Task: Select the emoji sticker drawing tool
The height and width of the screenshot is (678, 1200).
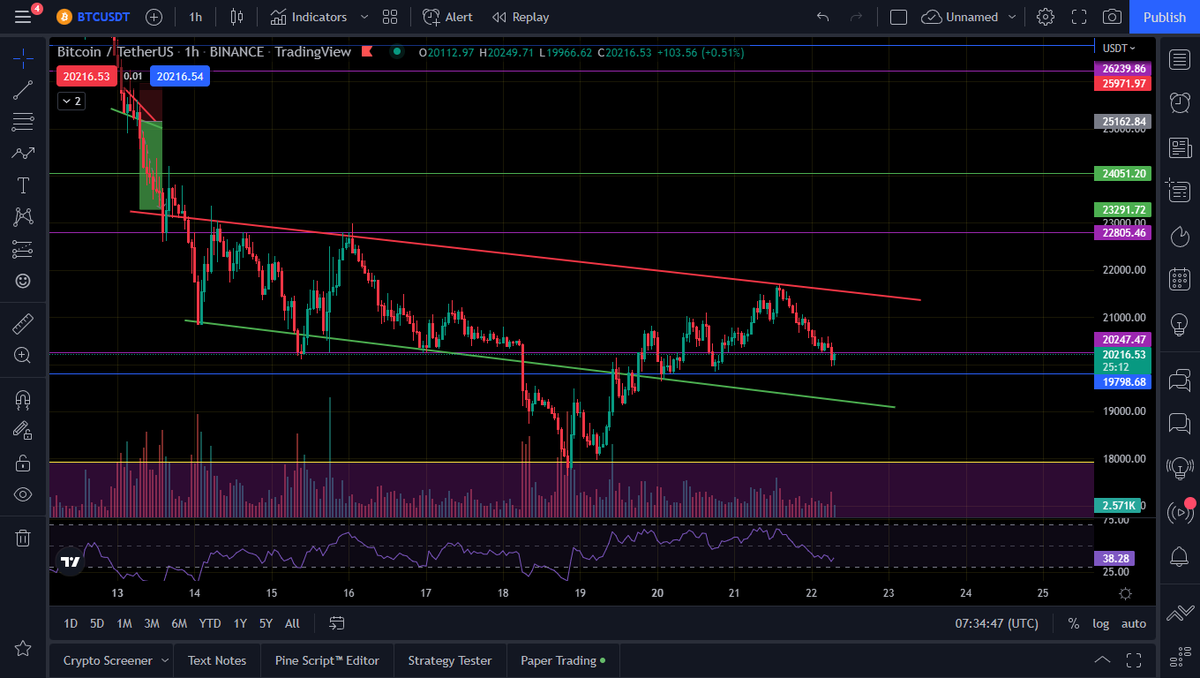Action: click(x=23, y=281)
